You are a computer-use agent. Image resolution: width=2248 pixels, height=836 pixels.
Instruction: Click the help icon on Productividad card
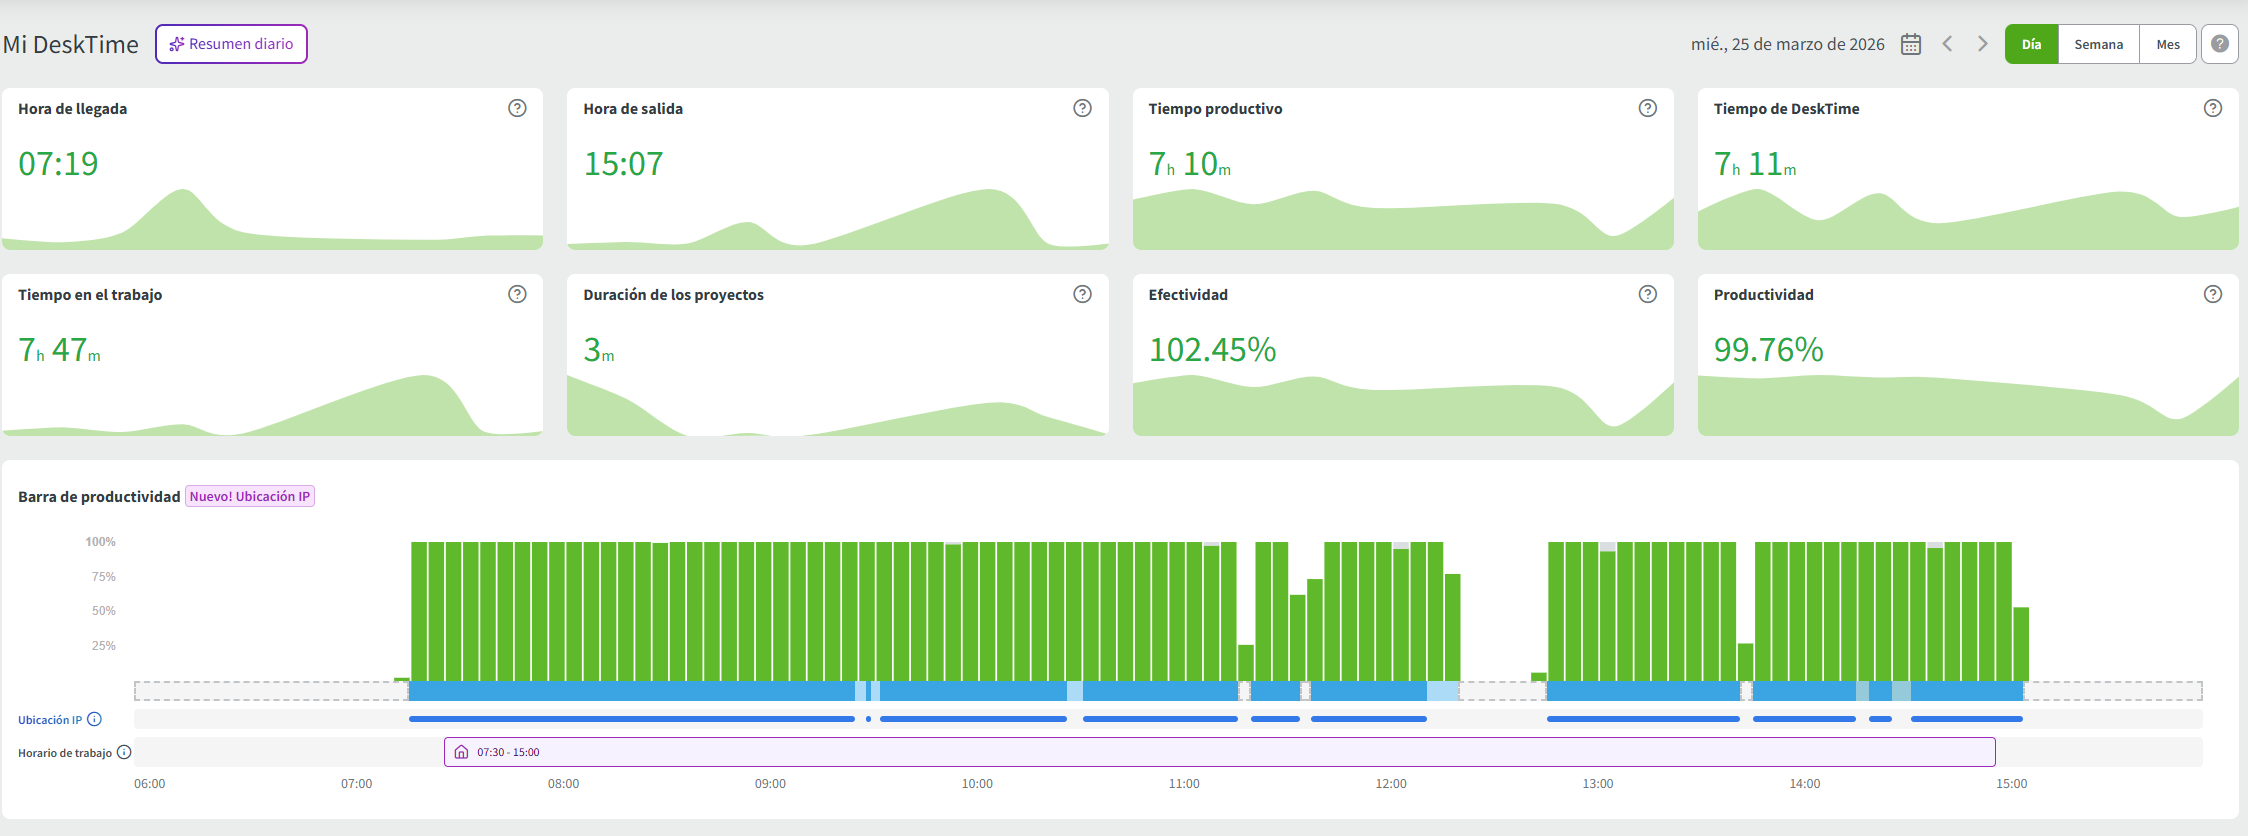coord(2212,294)
